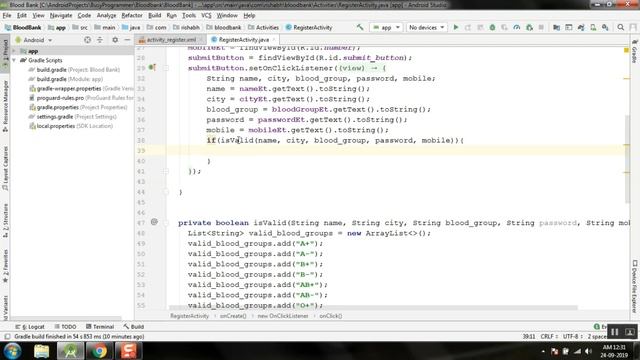This screenshot has width=640, height=360.
Task: Show hidden system tray icons arrow
Action: [x=543, y=351]
